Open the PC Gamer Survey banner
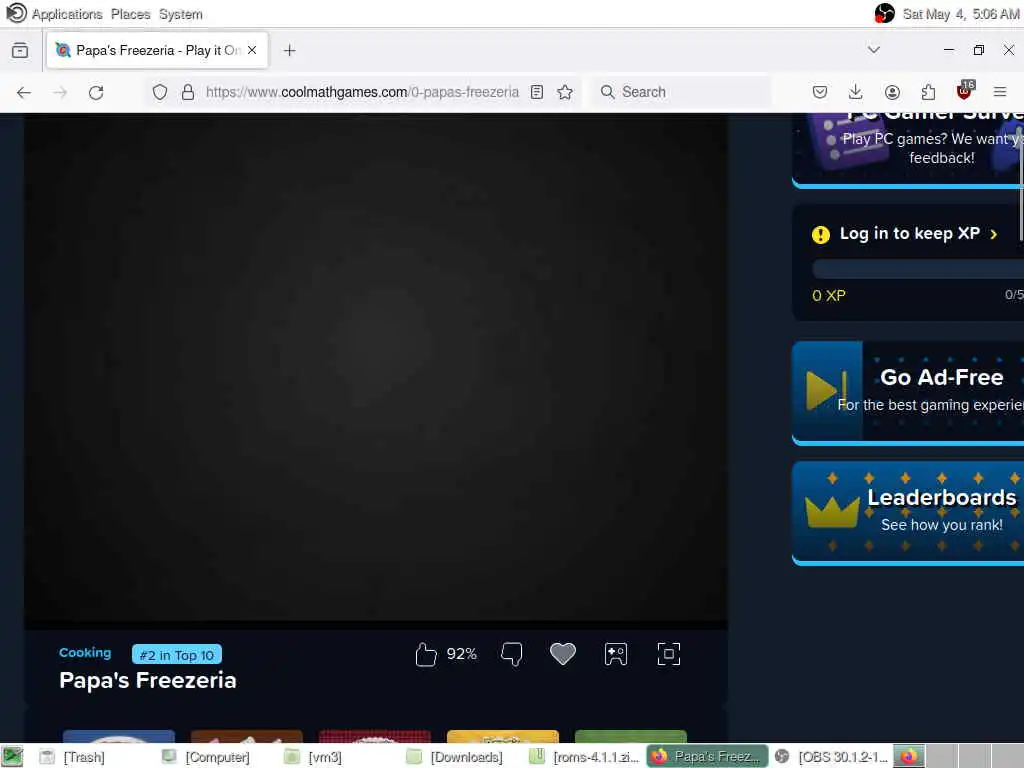Viewport: 1024px width, 768px height. pyautogui.click(x=908, y=150)
